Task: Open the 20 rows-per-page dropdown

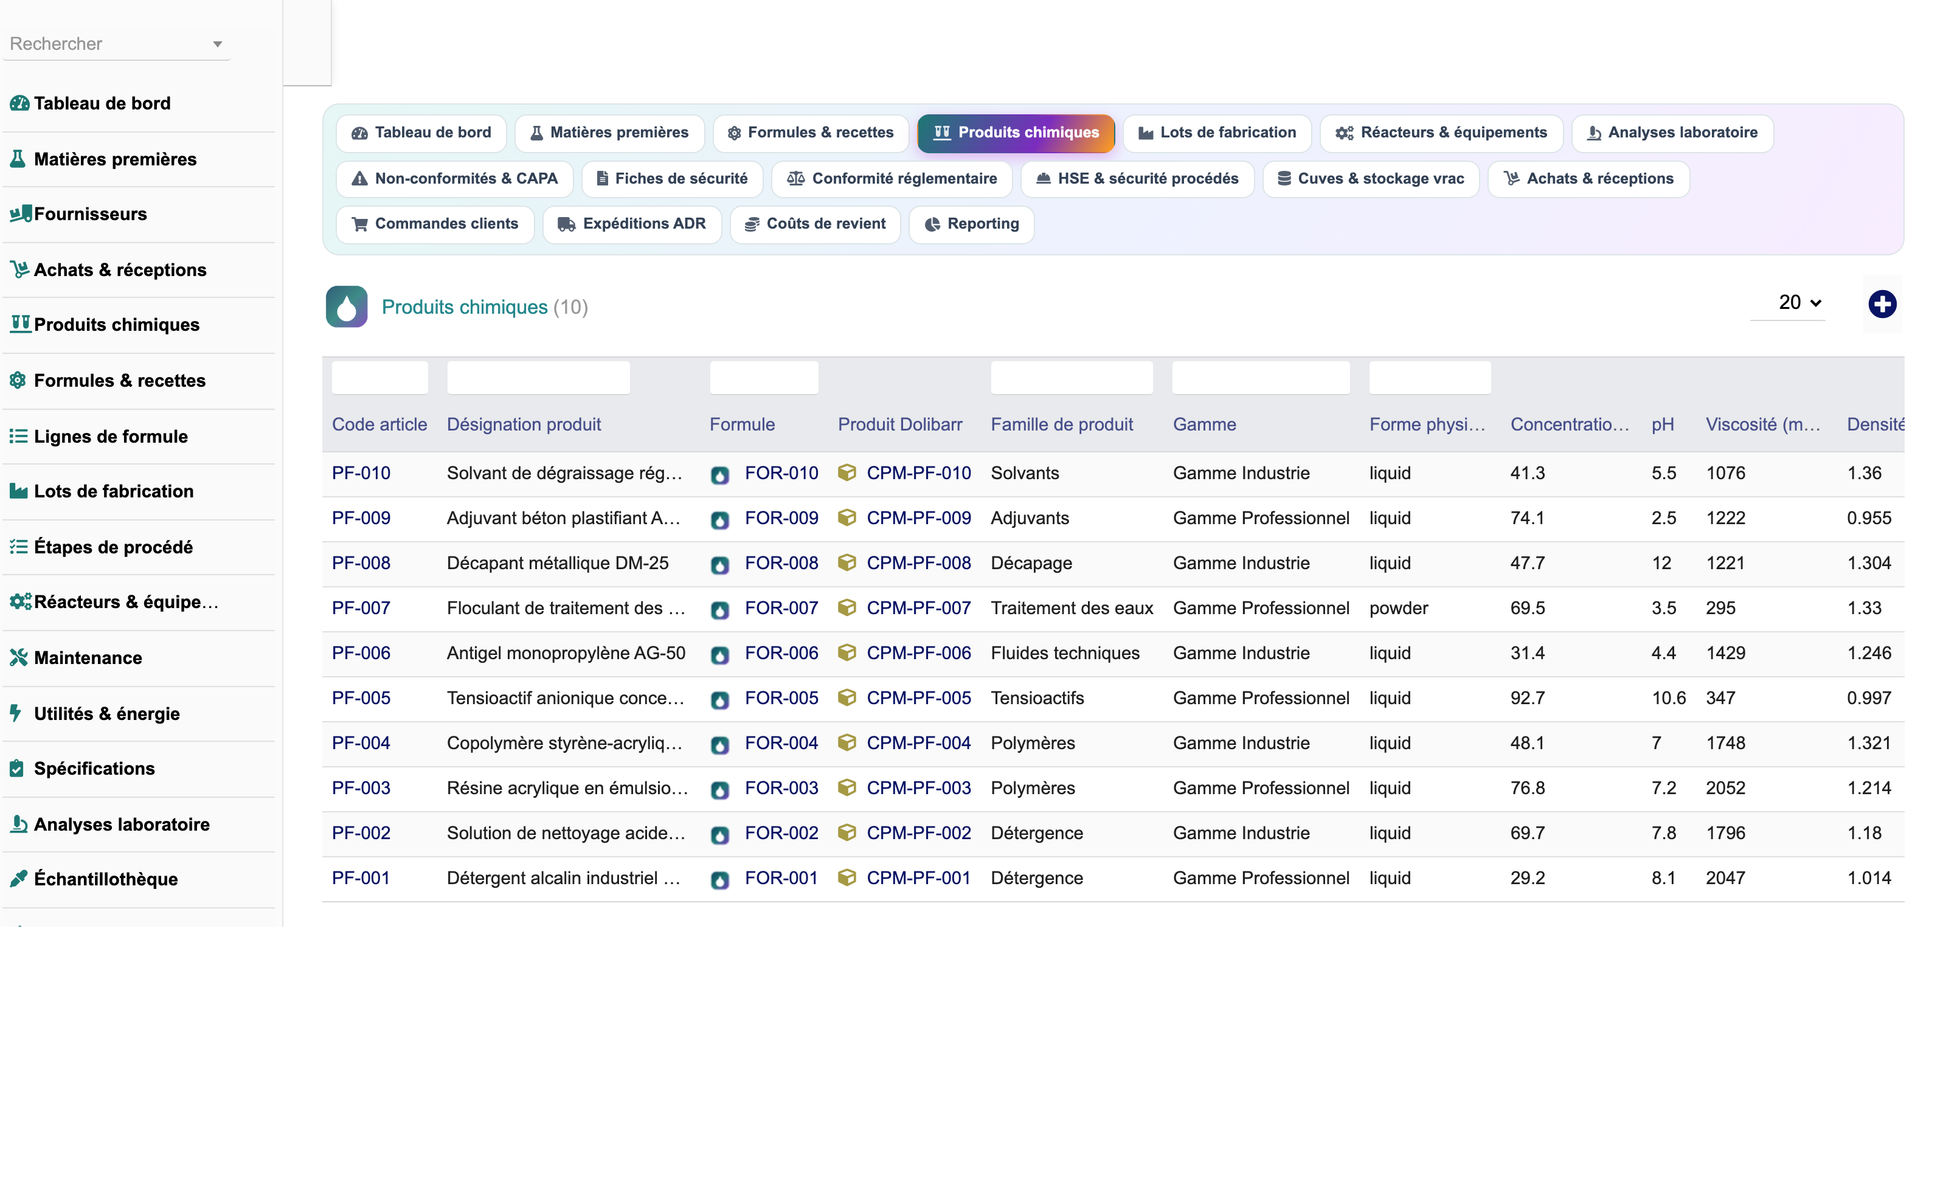Action: (1798, 302)
